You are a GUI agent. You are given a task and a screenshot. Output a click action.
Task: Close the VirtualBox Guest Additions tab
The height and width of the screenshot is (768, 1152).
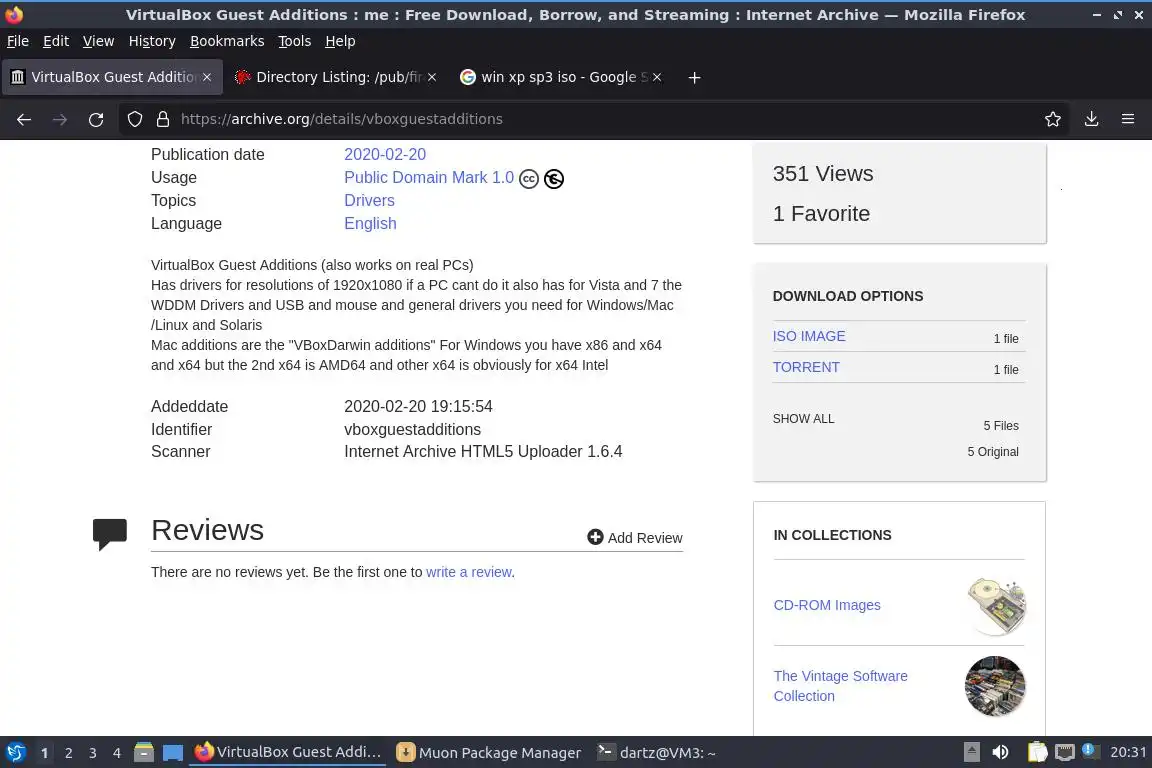tap(207, 77)
